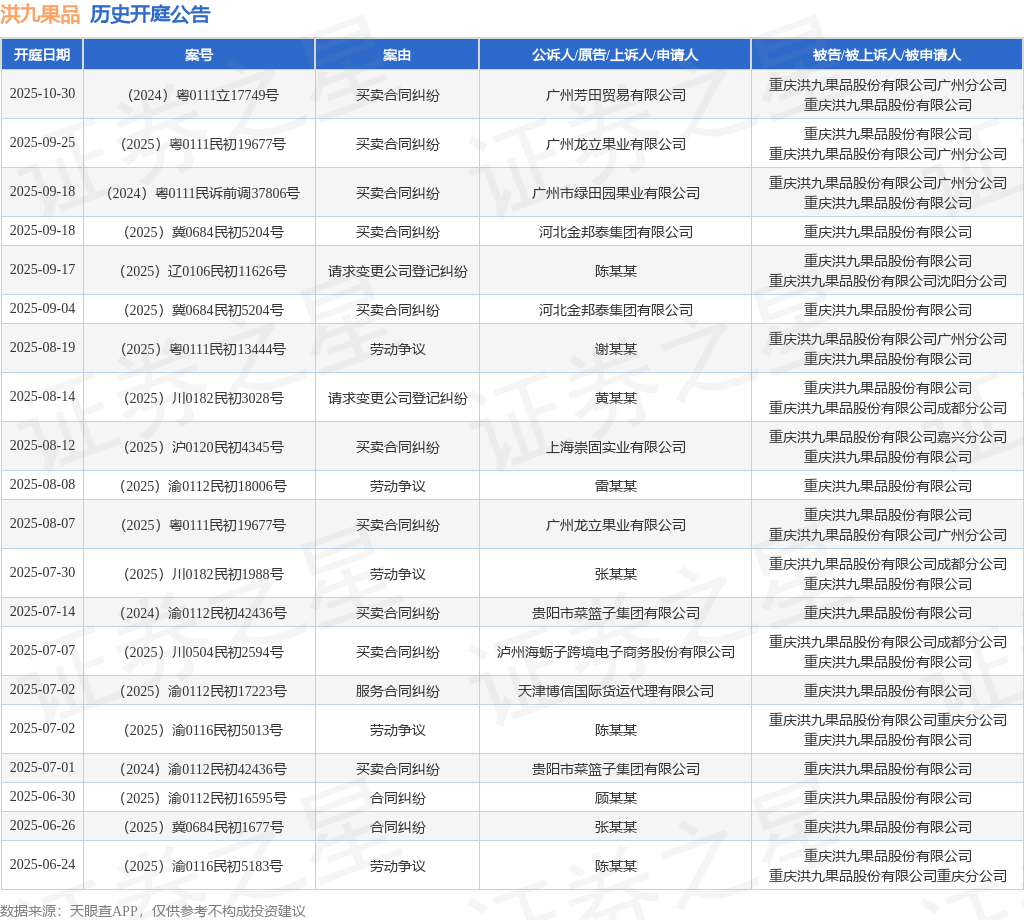Click the date cell 2025-07-01

point(42,767)
